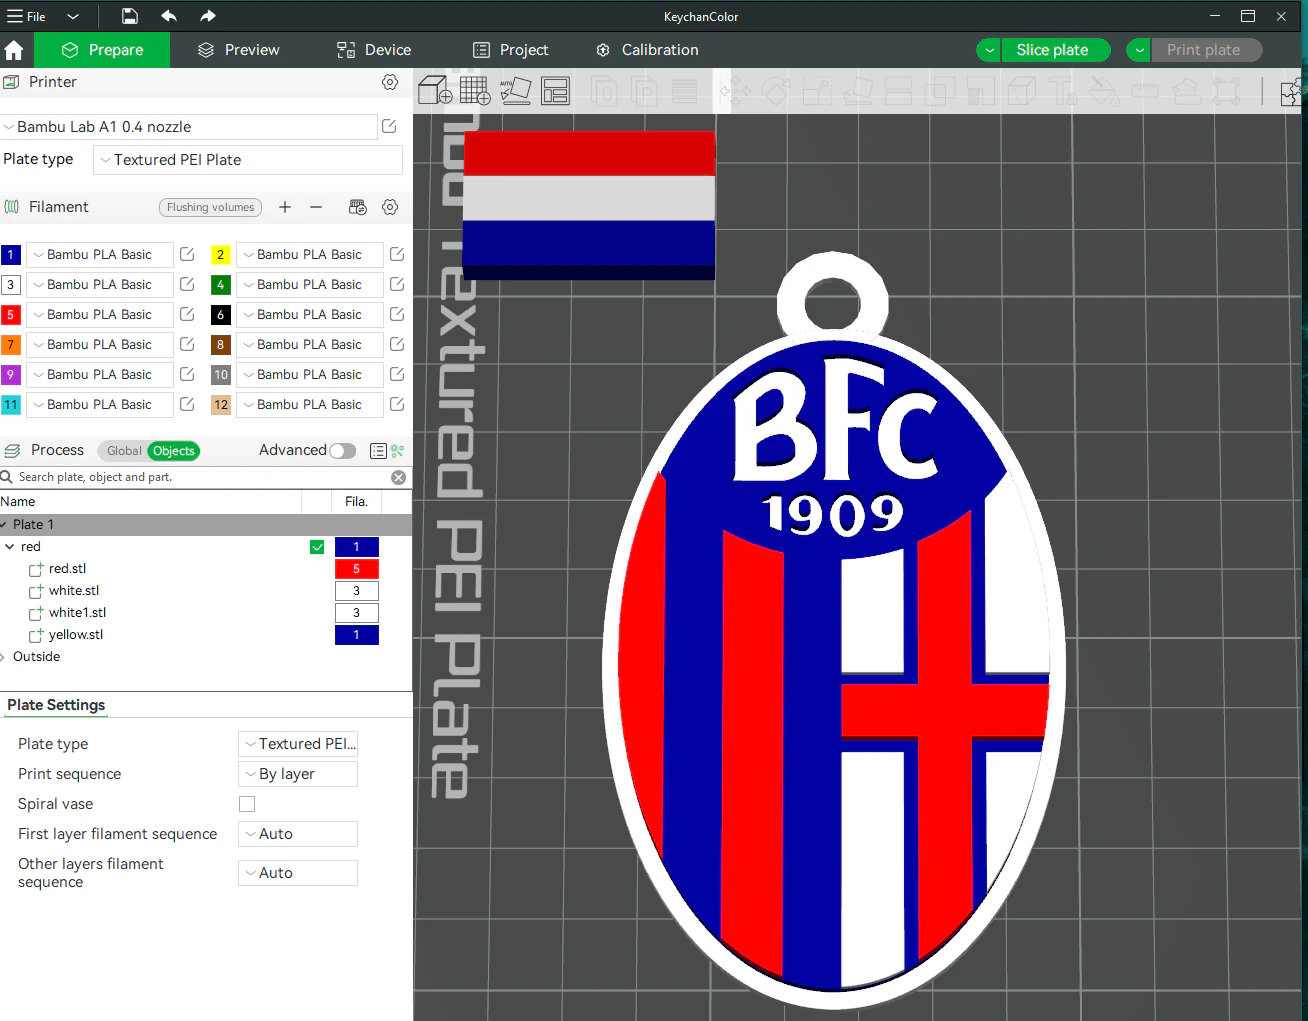Click the Assembly view puzzle icon

tap(1293, 91)
